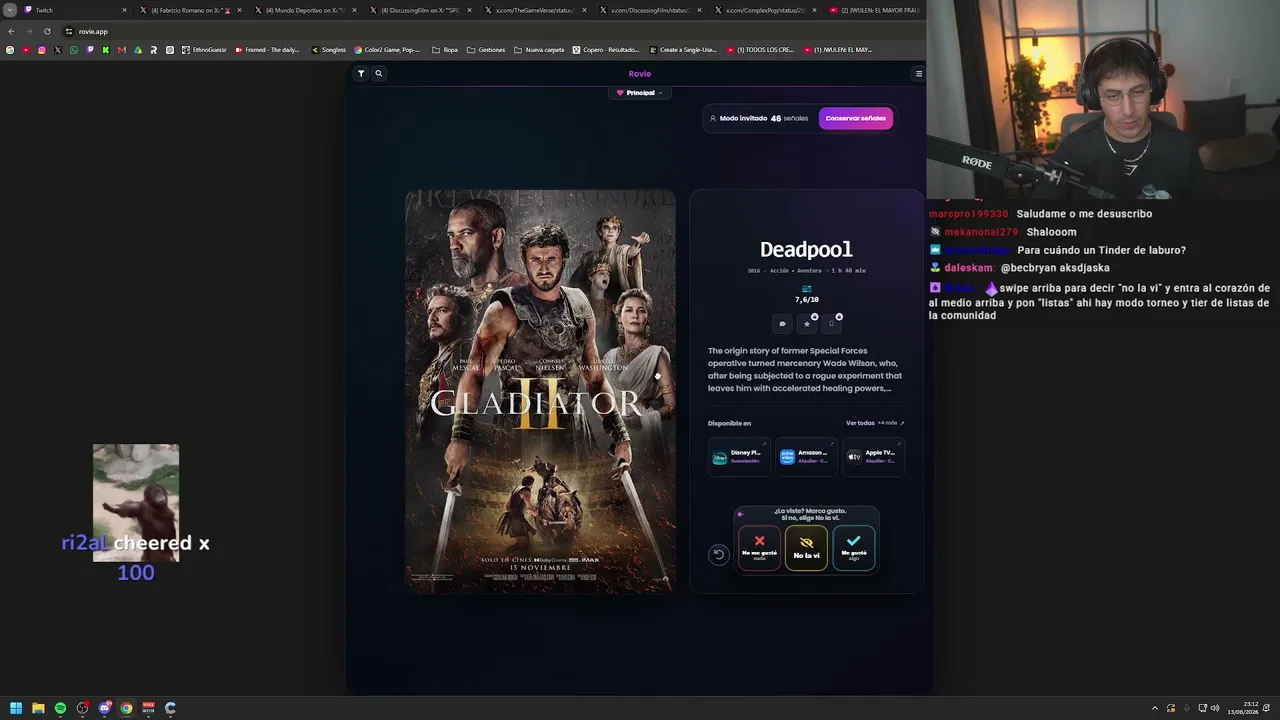Click the Conservar señales button
Image resolution: width=1280 pixels, height=720 pixels.
tap(856, 118)
